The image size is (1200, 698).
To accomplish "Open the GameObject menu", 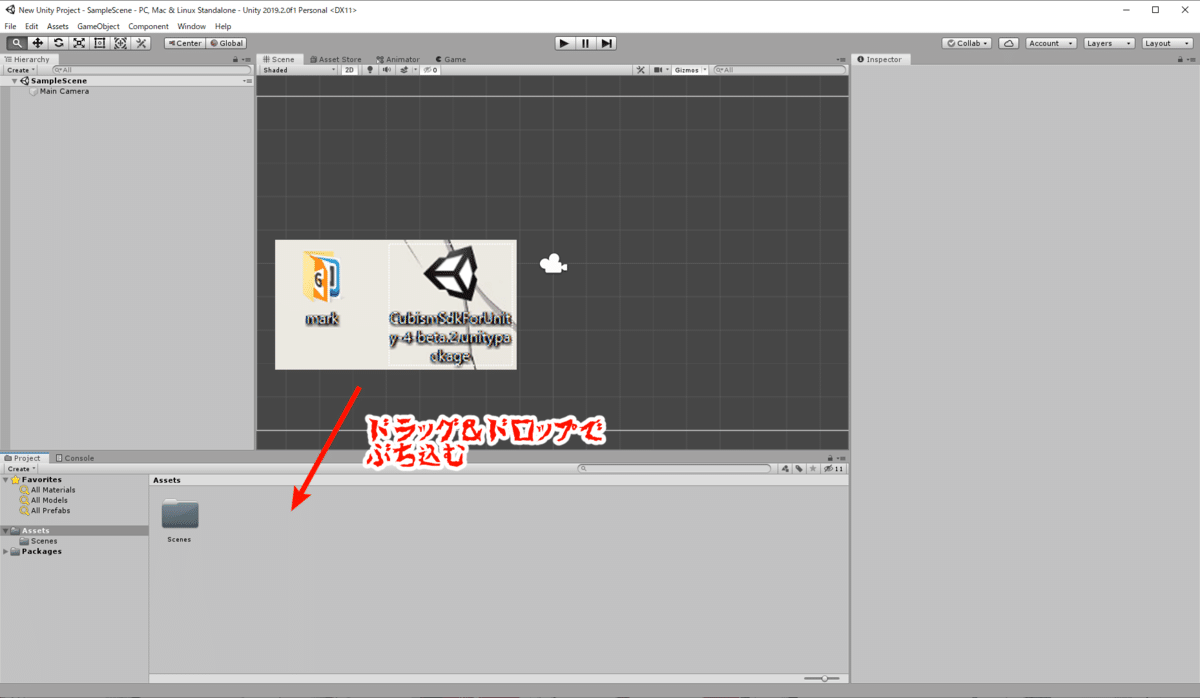I will 99,26.
